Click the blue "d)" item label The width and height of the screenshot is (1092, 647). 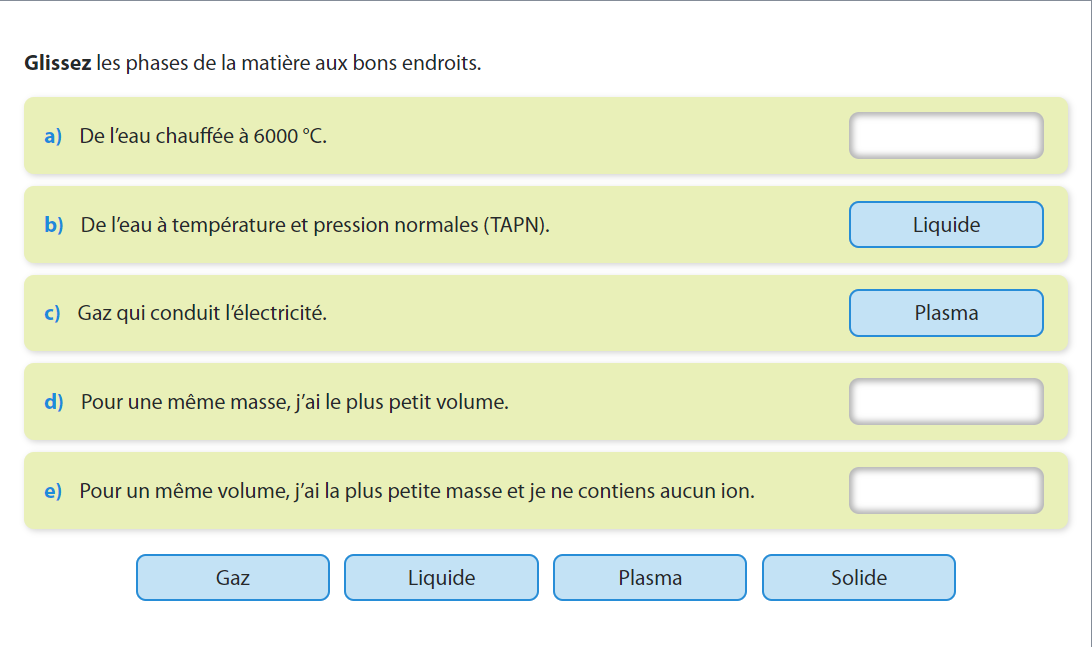click(x=53, y=402)
